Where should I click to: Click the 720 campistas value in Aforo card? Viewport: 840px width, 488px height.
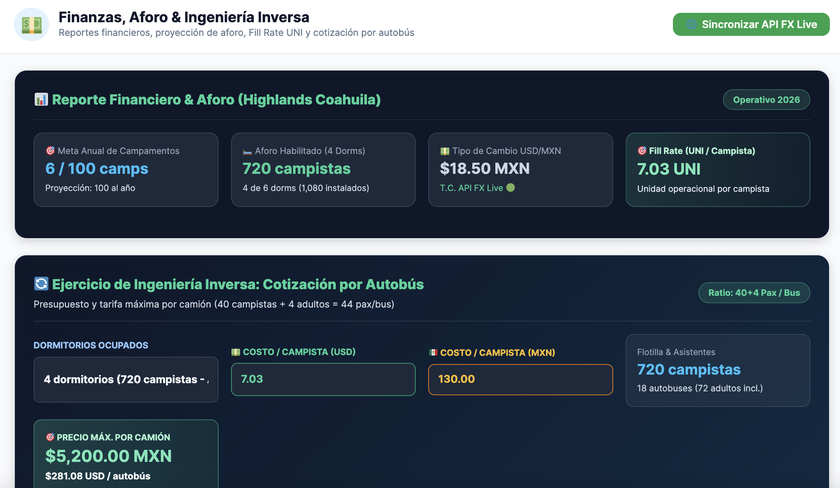296,168
